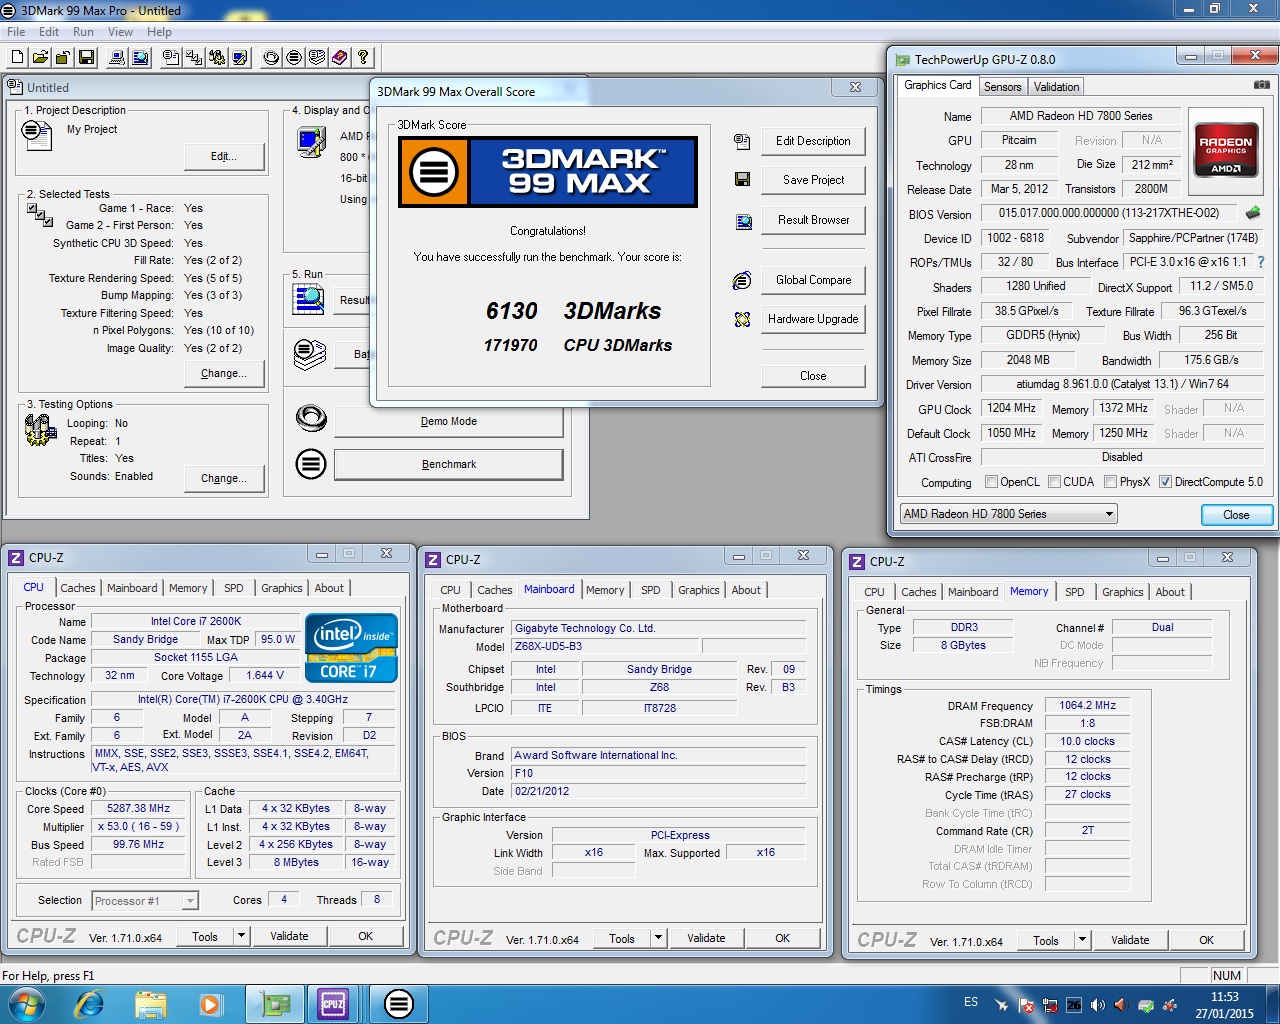
Task: Open Internet Explorer from the taskbar
Action: (89, 1003)
